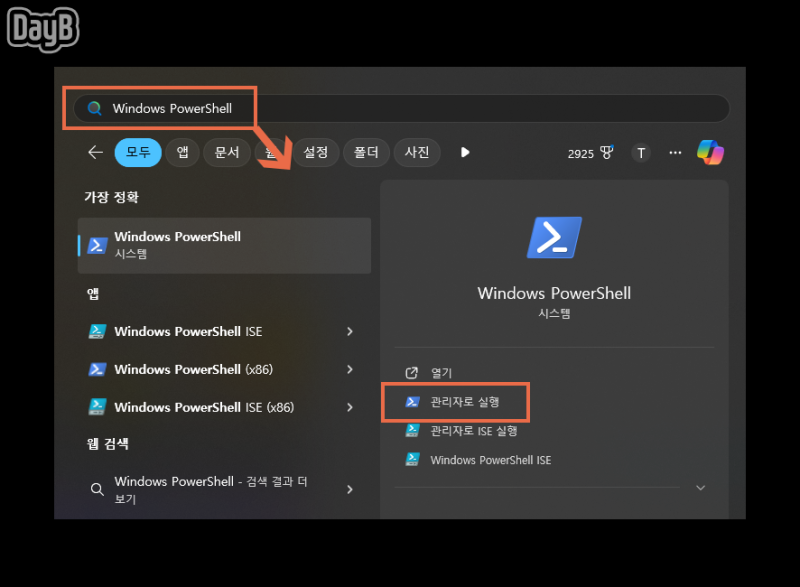Select the Windows PowerShell best match result
Viewport: 800px width, 587px height.
tap(224, 245)
